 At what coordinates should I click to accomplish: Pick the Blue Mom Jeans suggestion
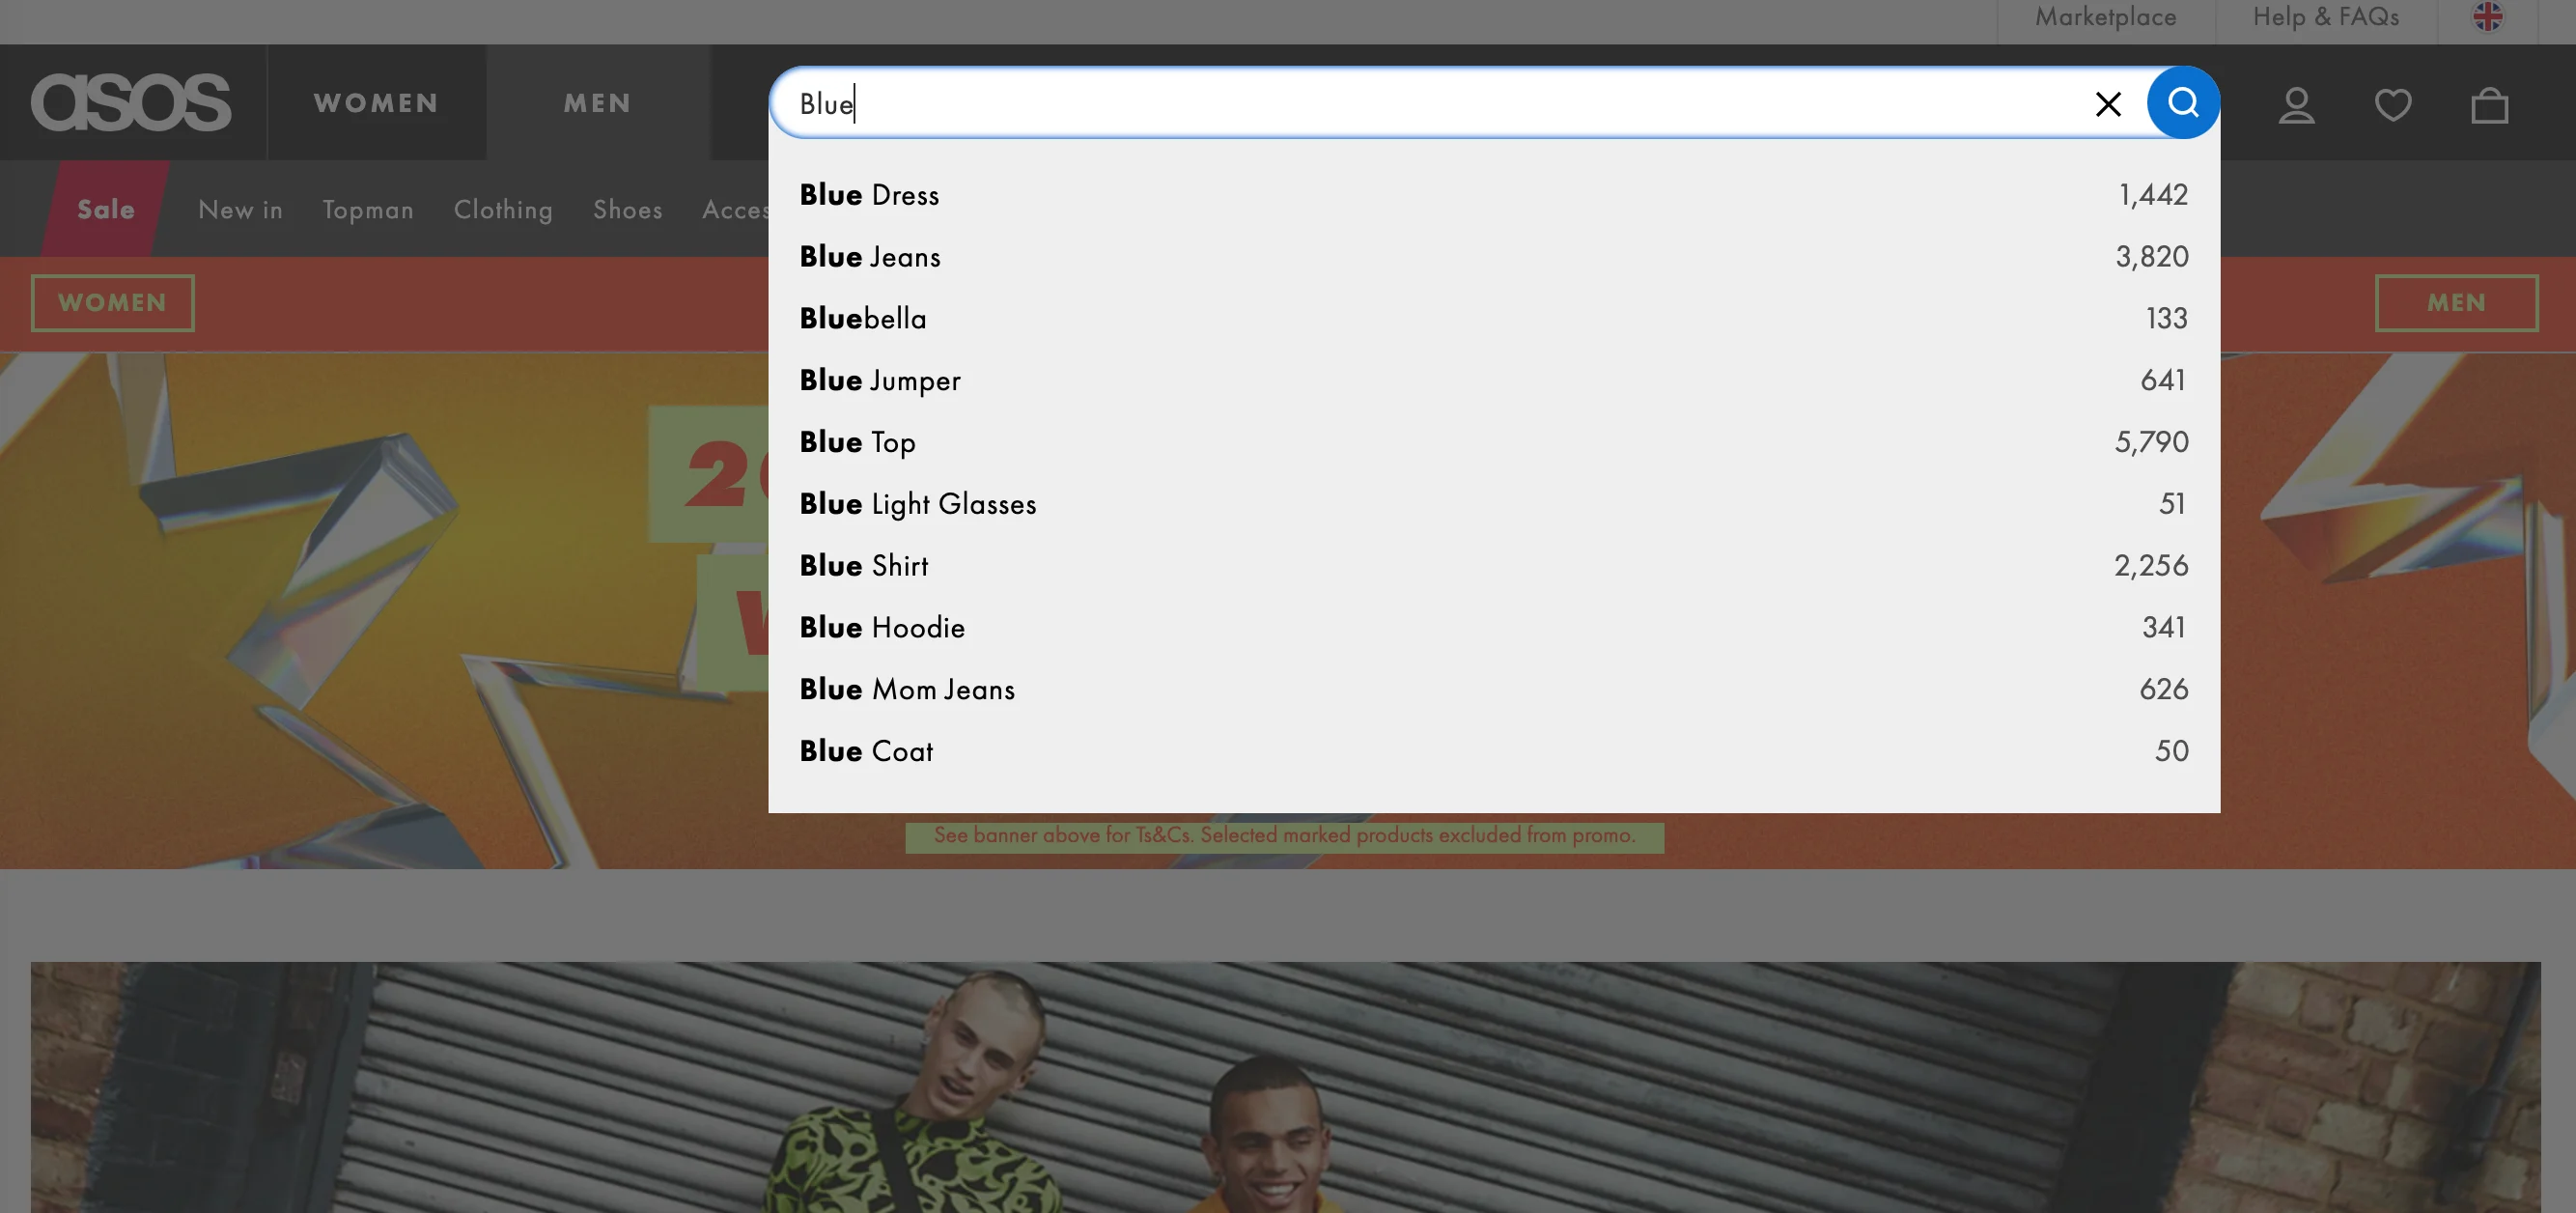click(x=1493, y=689)
